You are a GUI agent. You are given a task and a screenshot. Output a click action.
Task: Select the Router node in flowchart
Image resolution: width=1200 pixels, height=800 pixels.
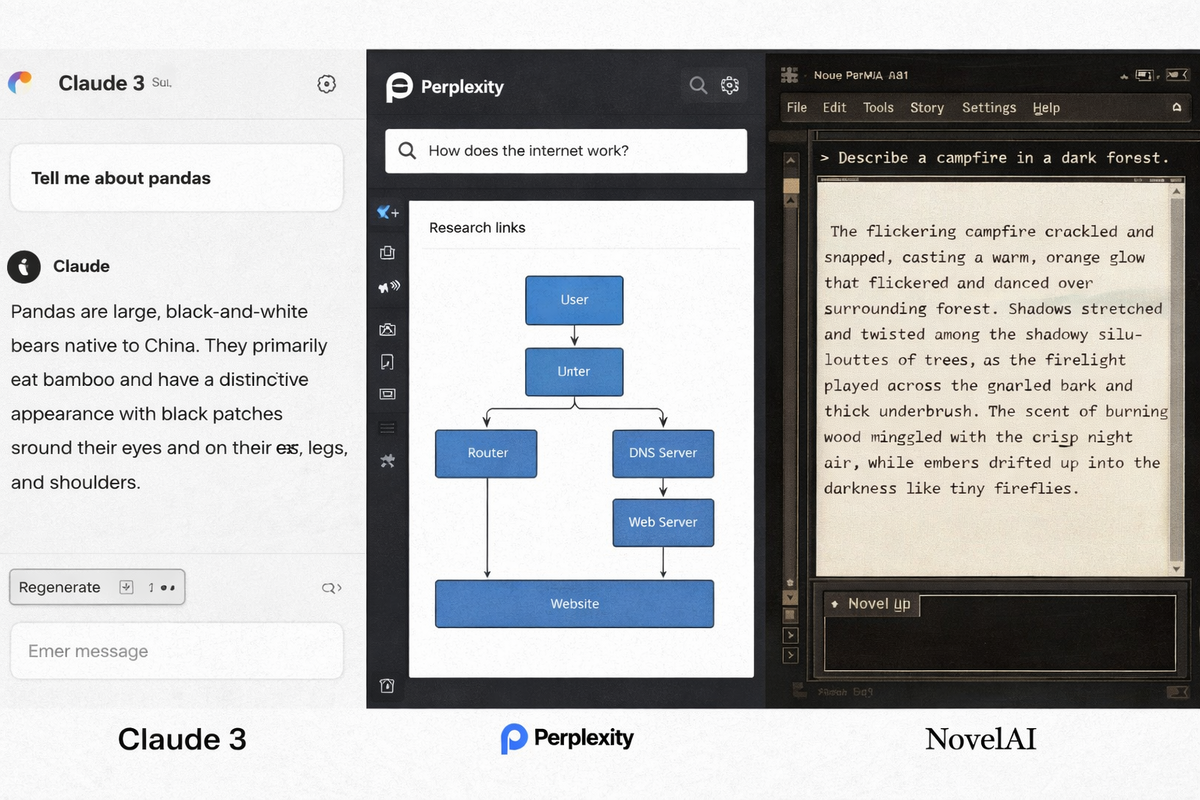click(487, 453)
